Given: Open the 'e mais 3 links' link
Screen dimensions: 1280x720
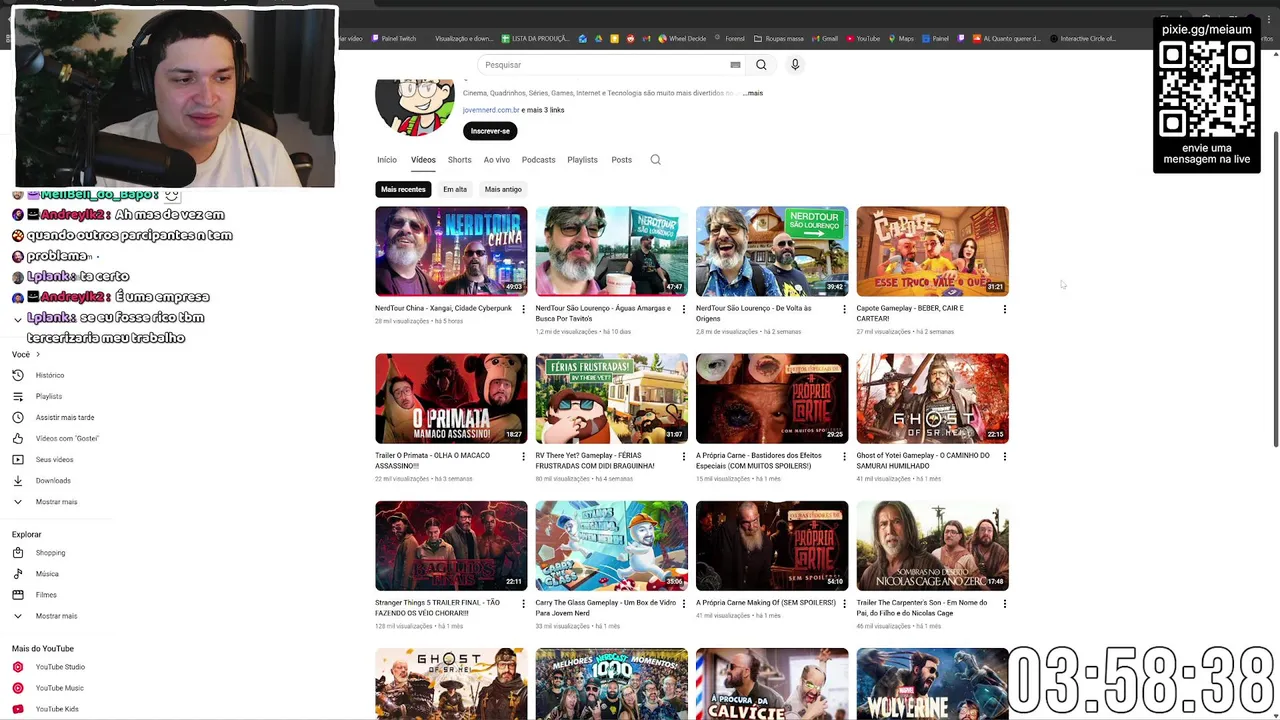Looking at the screenshot, I should pyautogui.click(x=543, y=110).
